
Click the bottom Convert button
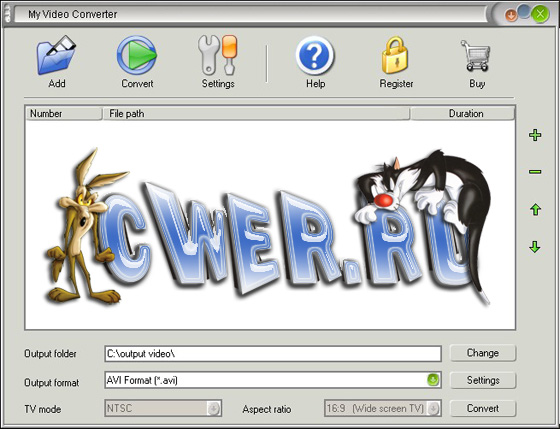(x=483, y=408)
